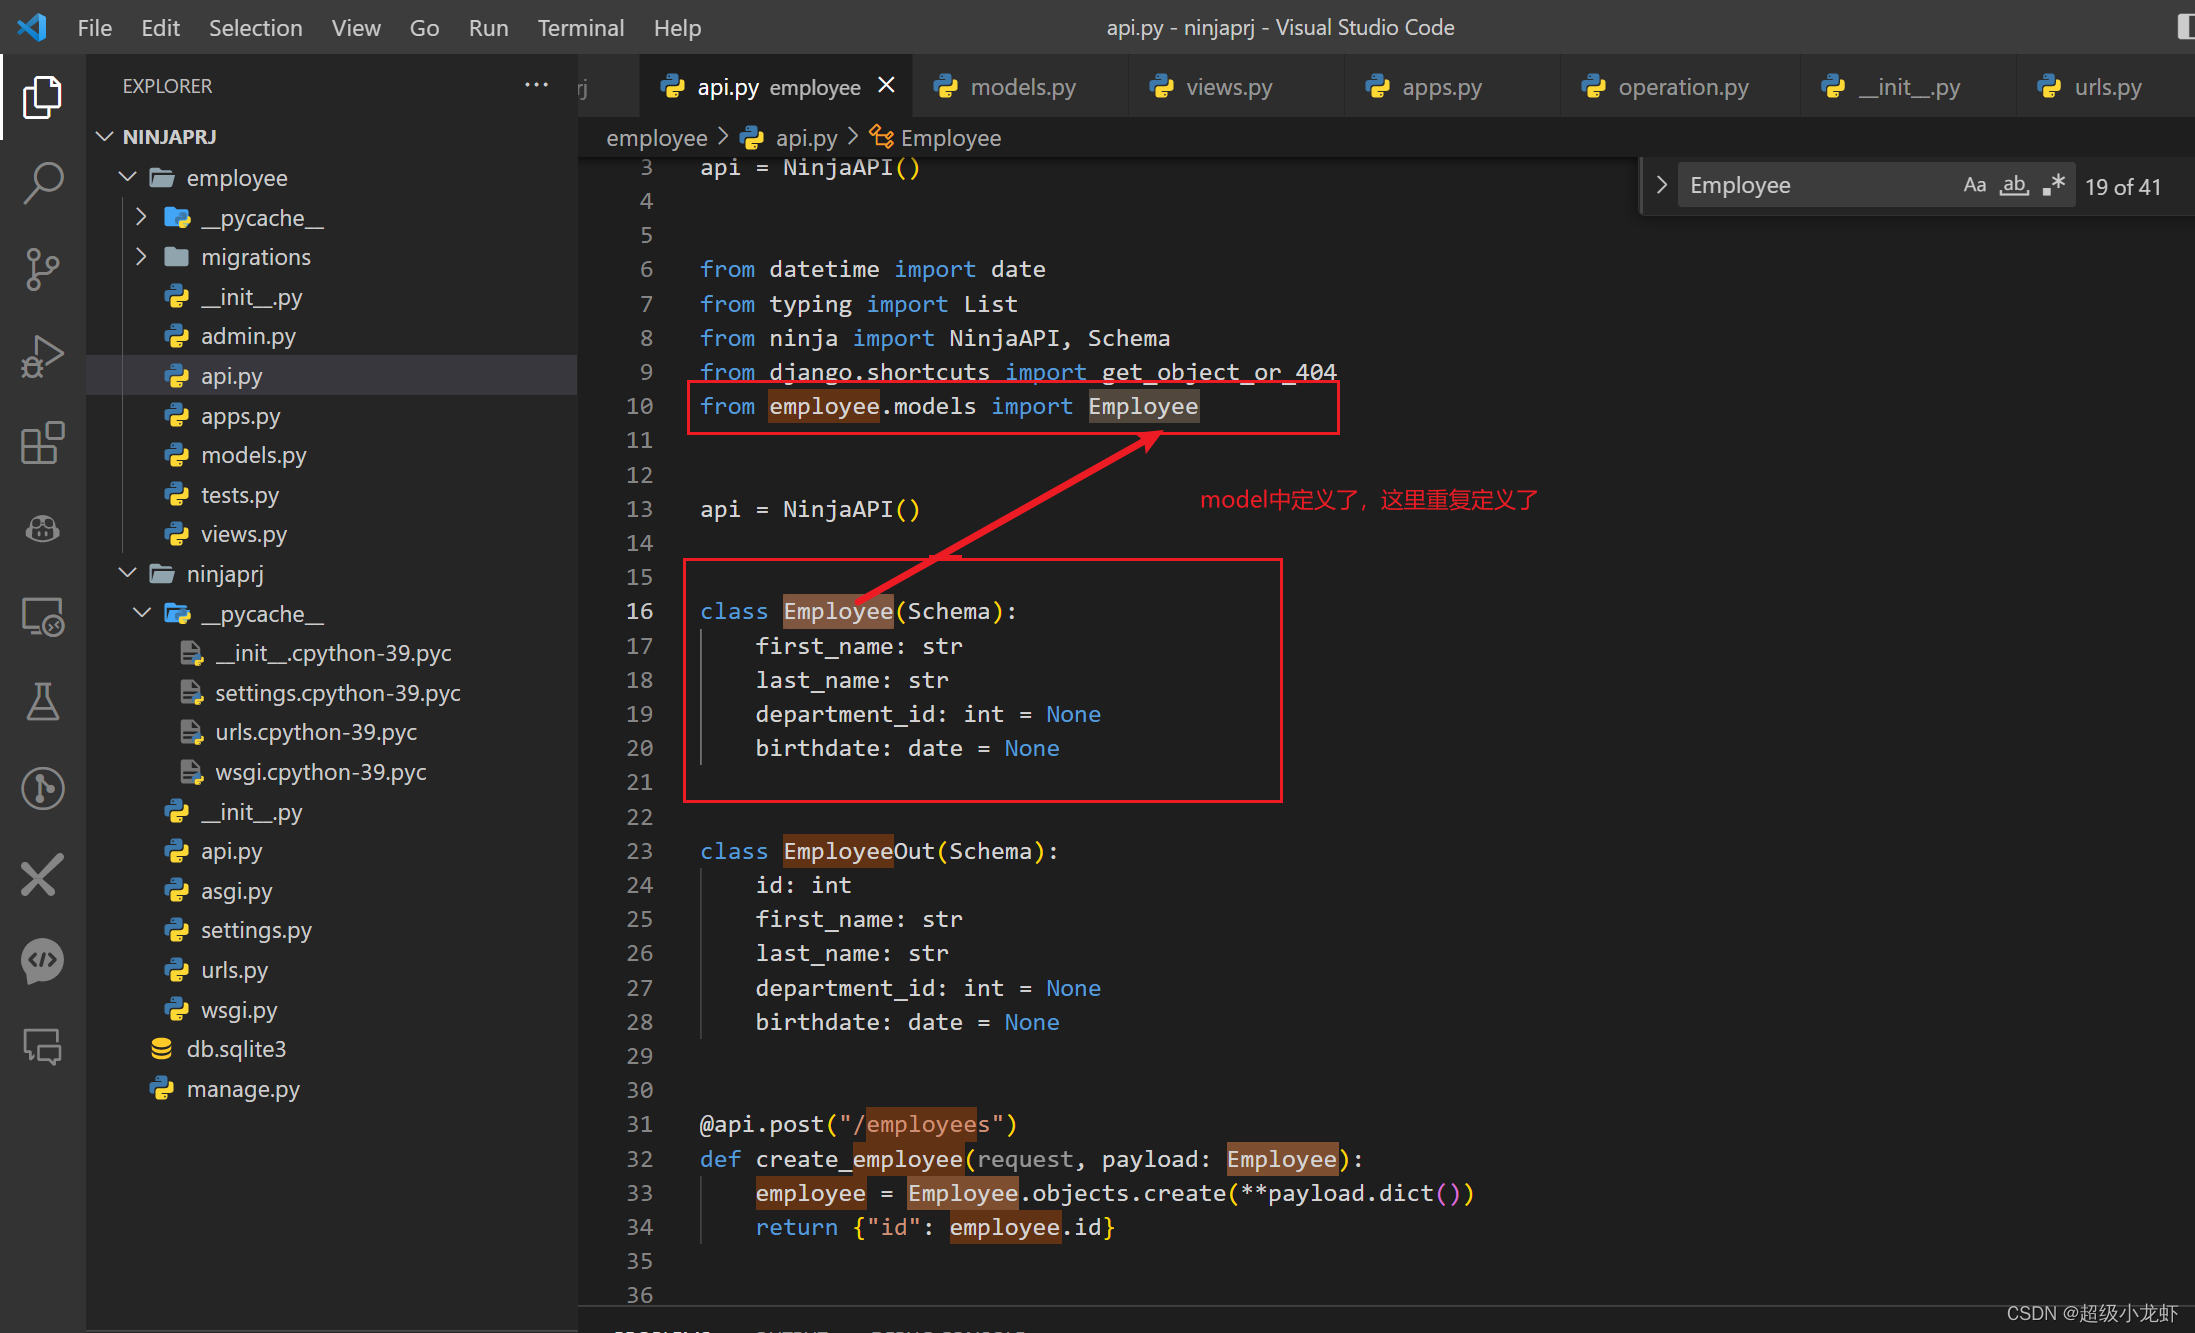
Task: Toggle Use Regular Expression in find widget
Action: point(2053,185)
